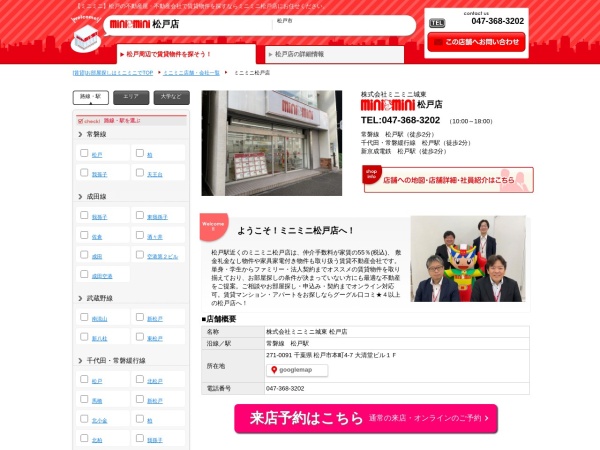Check the 天王台 station checkbox
The width and height of the screenshot is (600, 450).
140,173
